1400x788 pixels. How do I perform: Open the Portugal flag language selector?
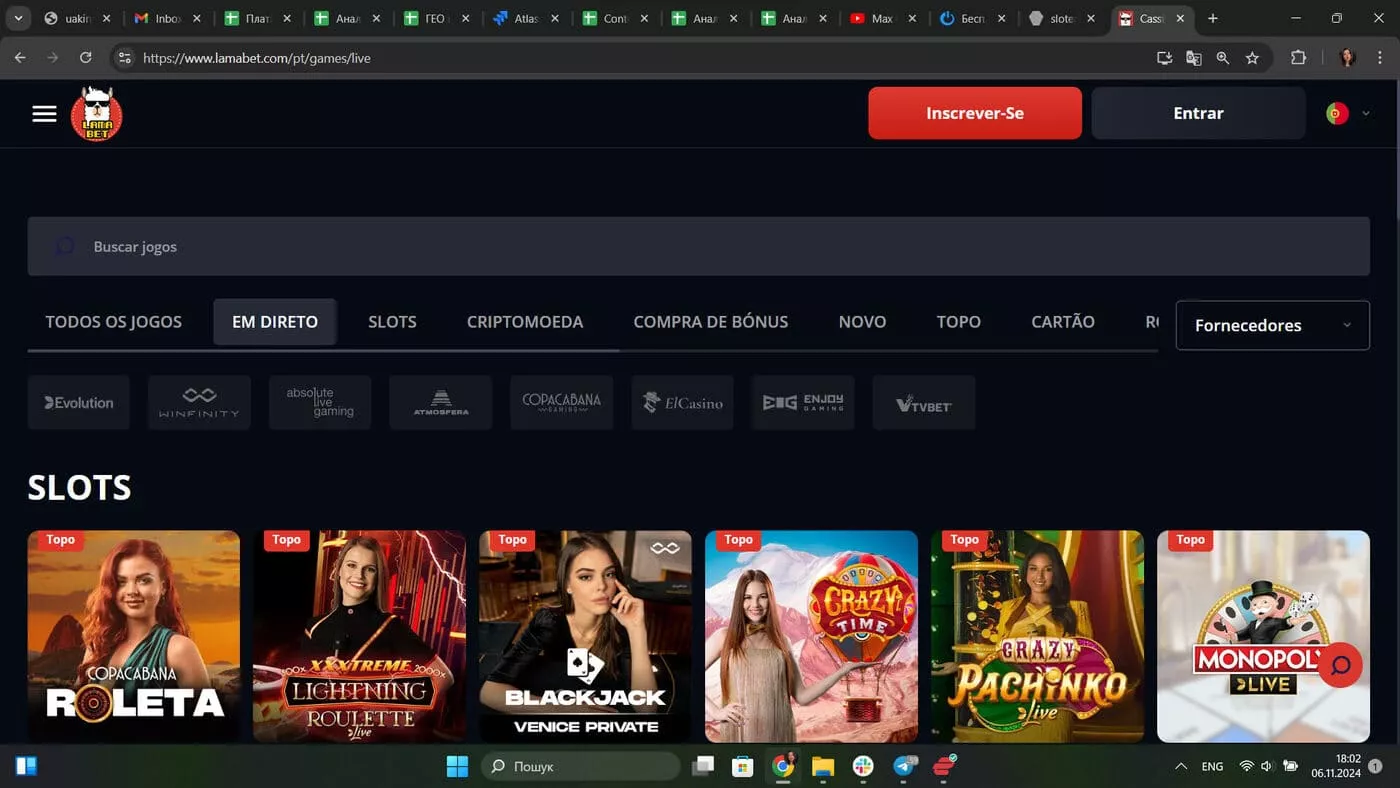click(1347, 114)
